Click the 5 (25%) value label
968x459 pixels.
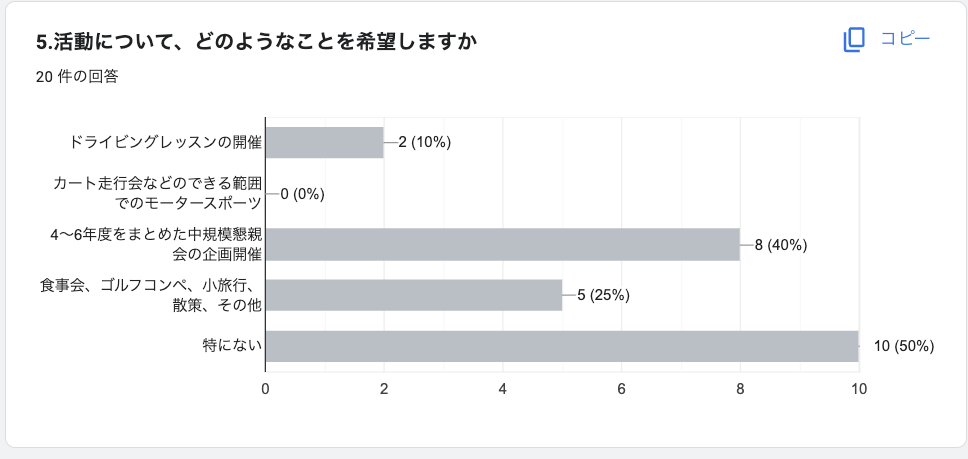603,295
